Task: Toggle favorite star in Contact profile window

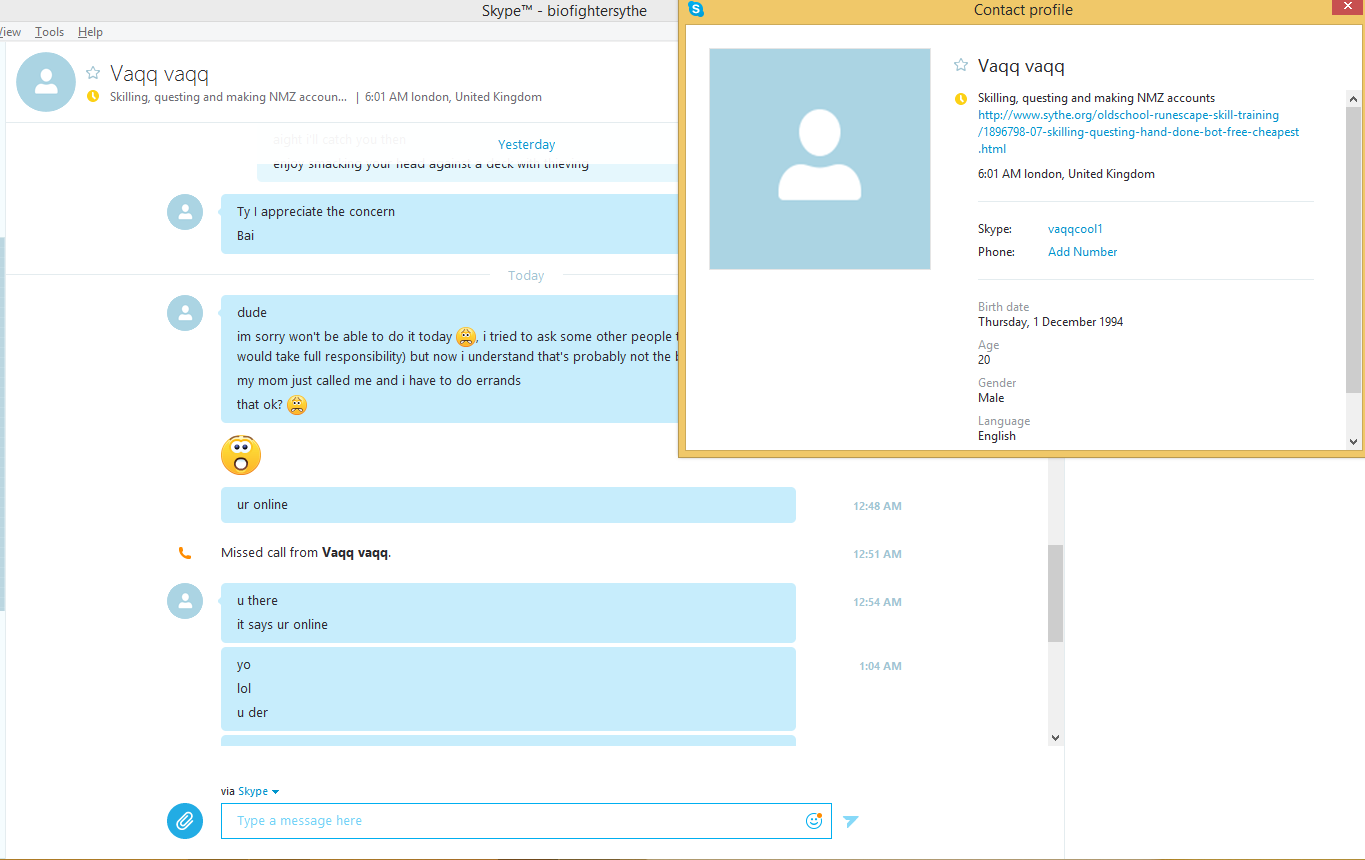Action: [961, 65]
